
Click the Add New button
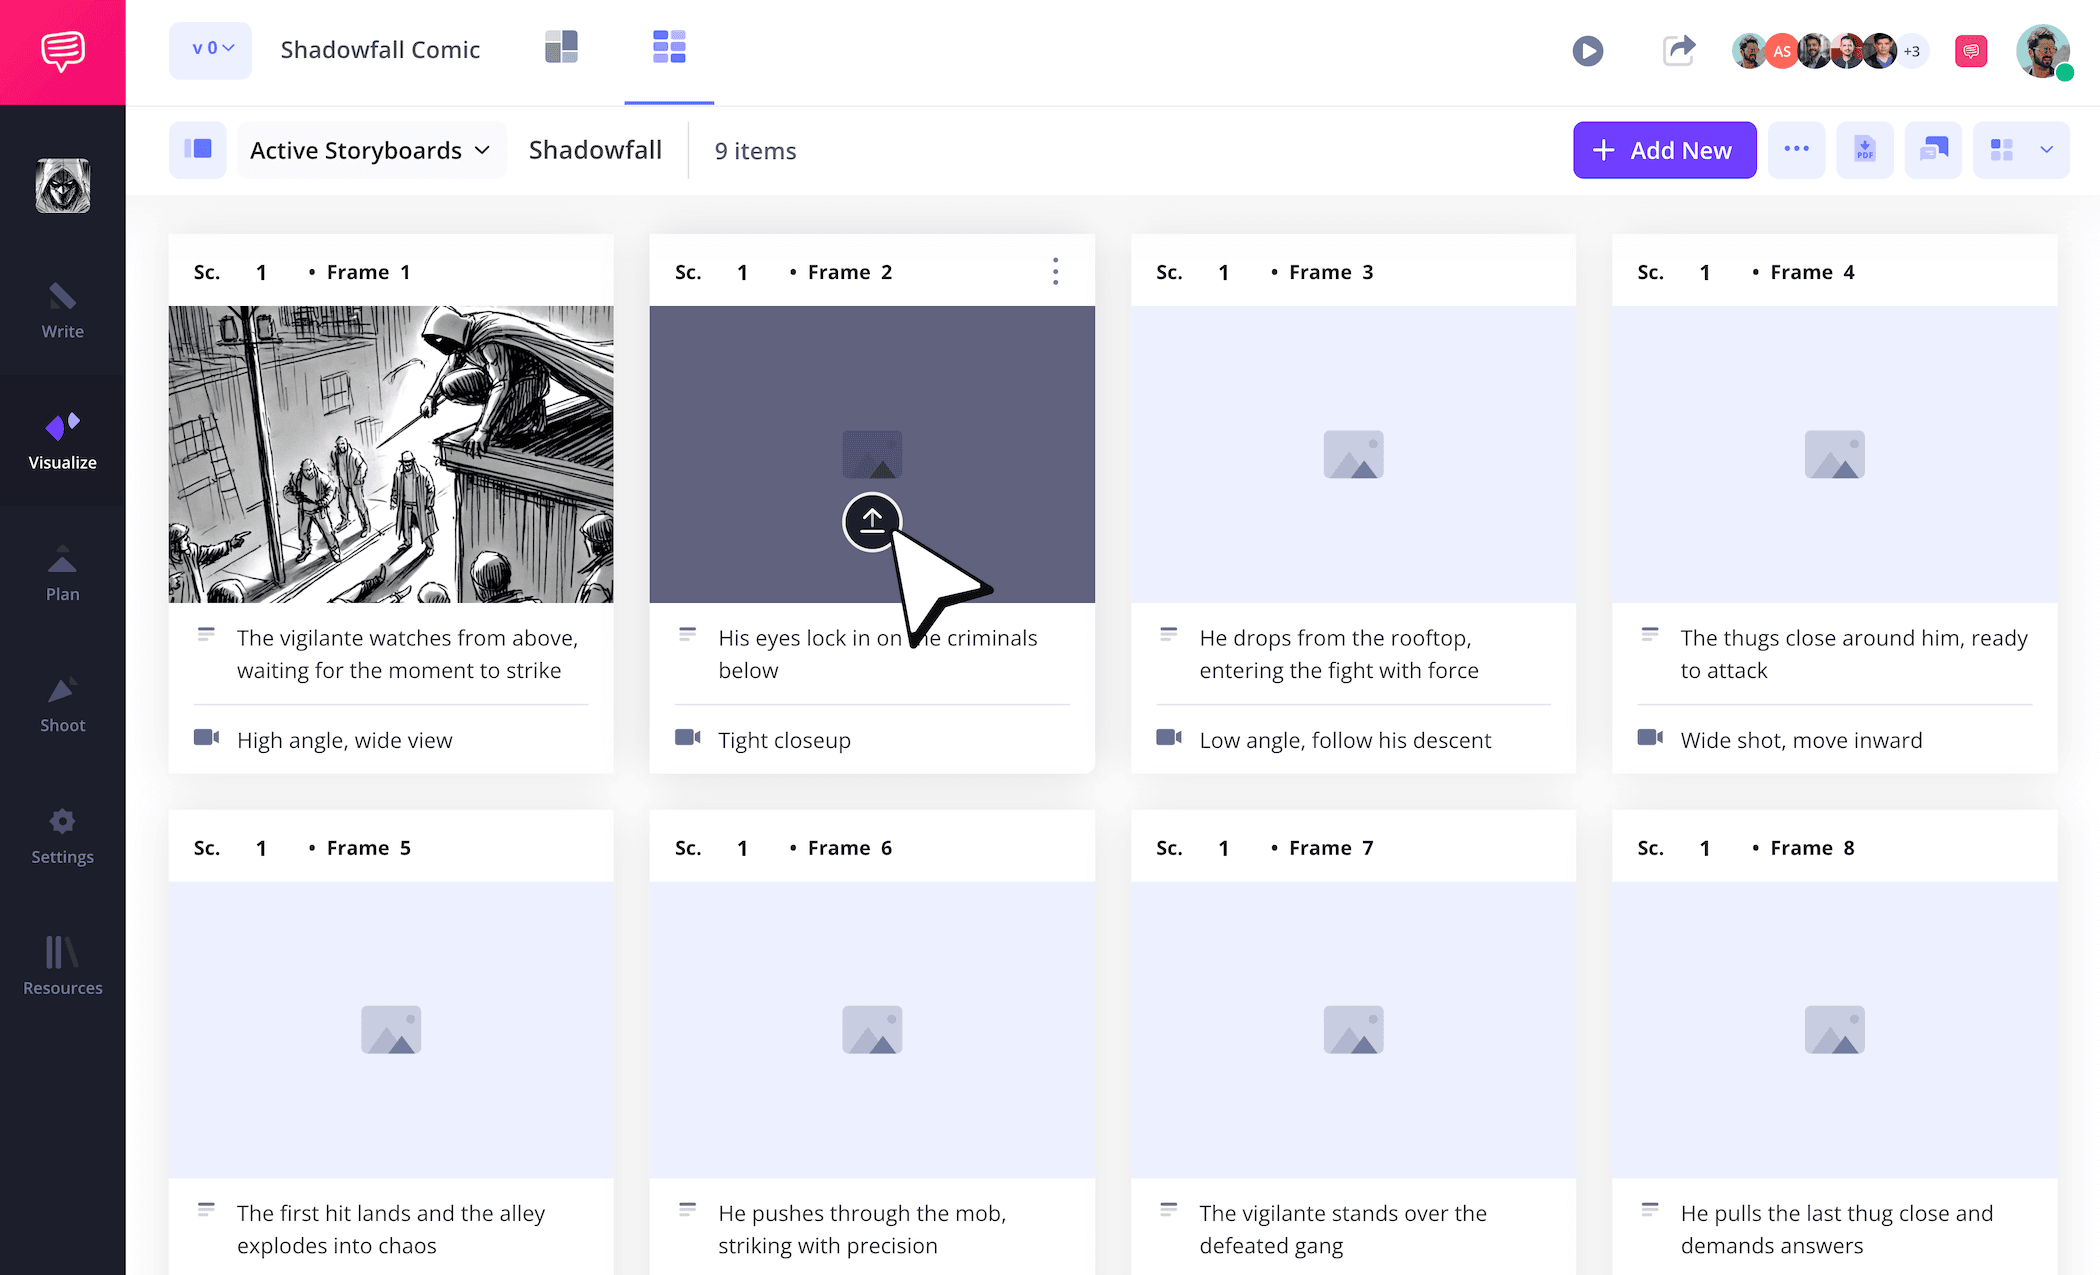(1664, 150)
